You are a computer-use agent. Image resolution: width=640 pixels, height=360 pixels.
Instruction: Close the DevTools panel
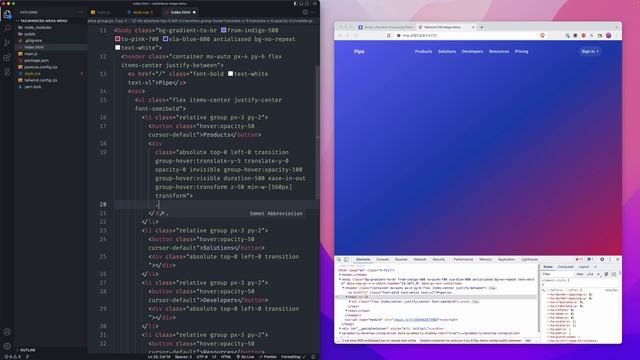pyautogui.click(x=618, y=260)
